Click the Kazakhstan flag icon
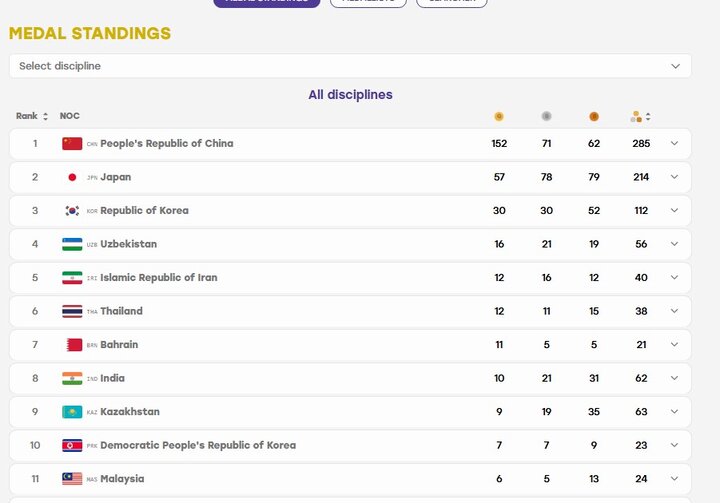The image size is (720, 503). point(72,412)
